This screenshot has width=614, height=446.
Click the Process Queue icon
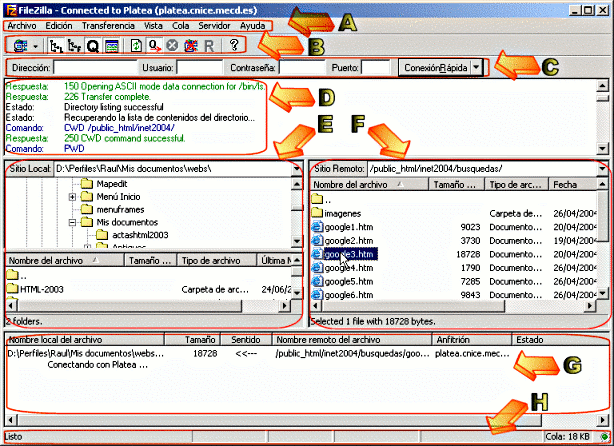[154, 45]
